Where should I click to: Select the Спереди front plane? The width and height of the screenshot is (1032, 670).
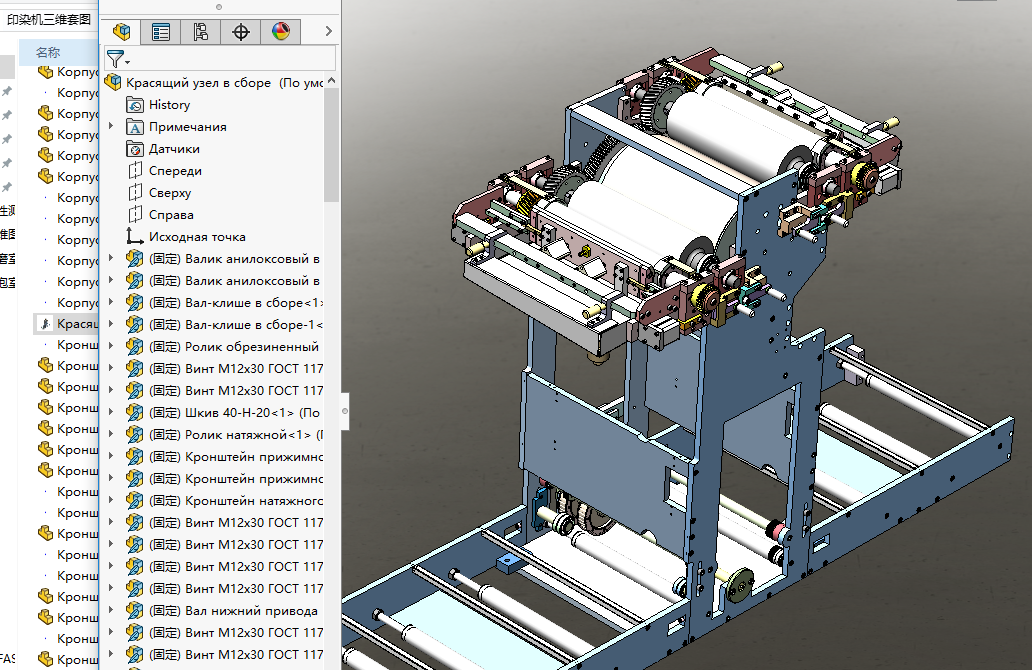[175, 171]
